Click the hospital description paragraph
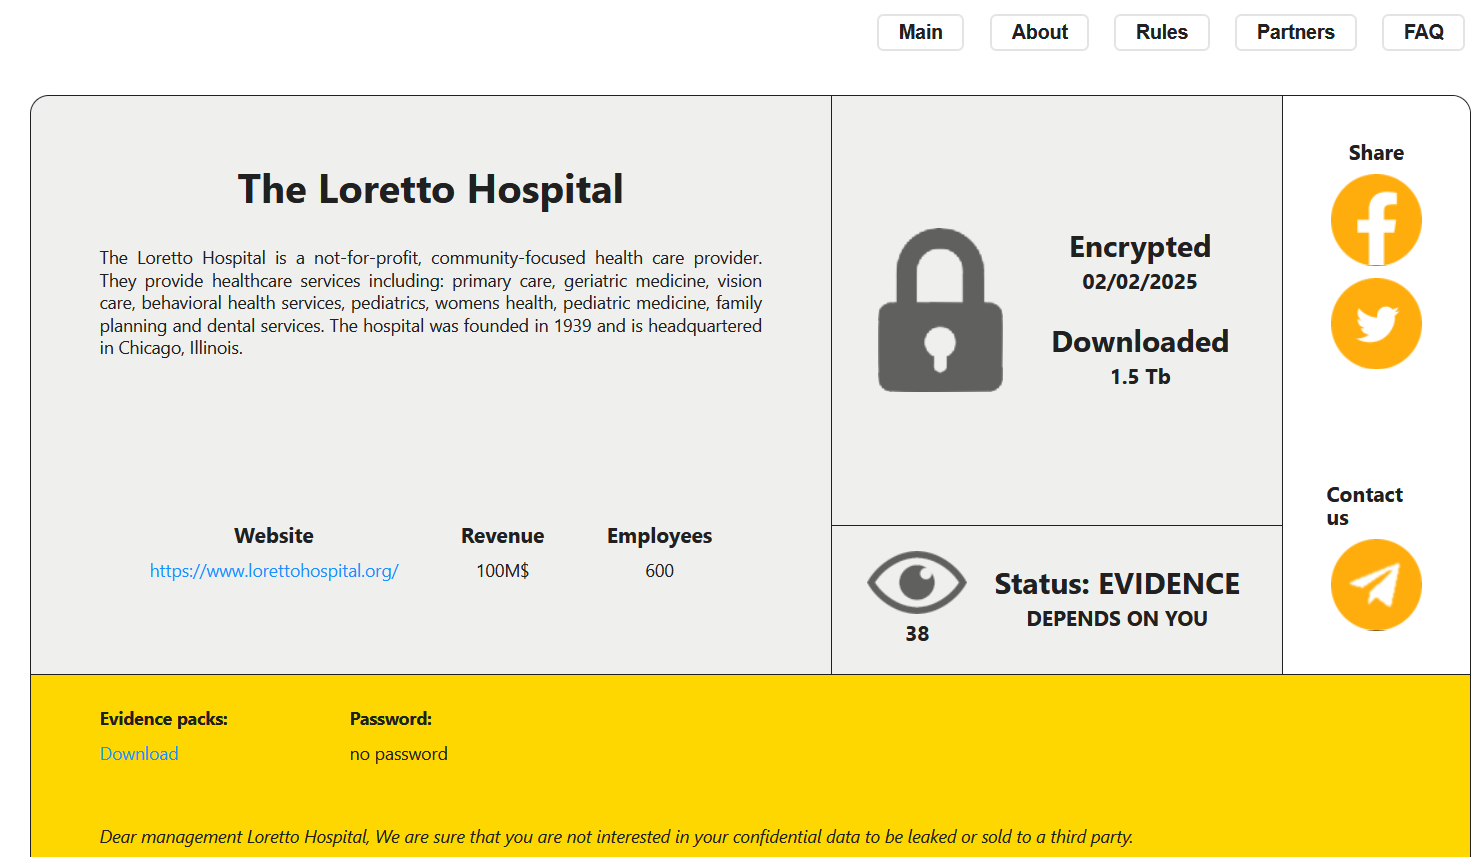Screen dimensions: 1477x857 click(430, 303)
